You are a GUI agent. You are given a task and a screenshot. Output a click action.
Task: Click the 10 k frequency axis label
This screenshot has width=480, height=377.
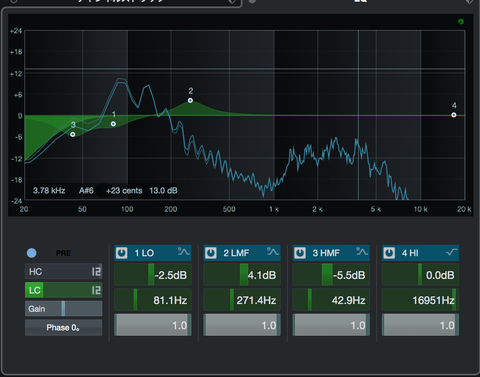(x=421, y=209)
